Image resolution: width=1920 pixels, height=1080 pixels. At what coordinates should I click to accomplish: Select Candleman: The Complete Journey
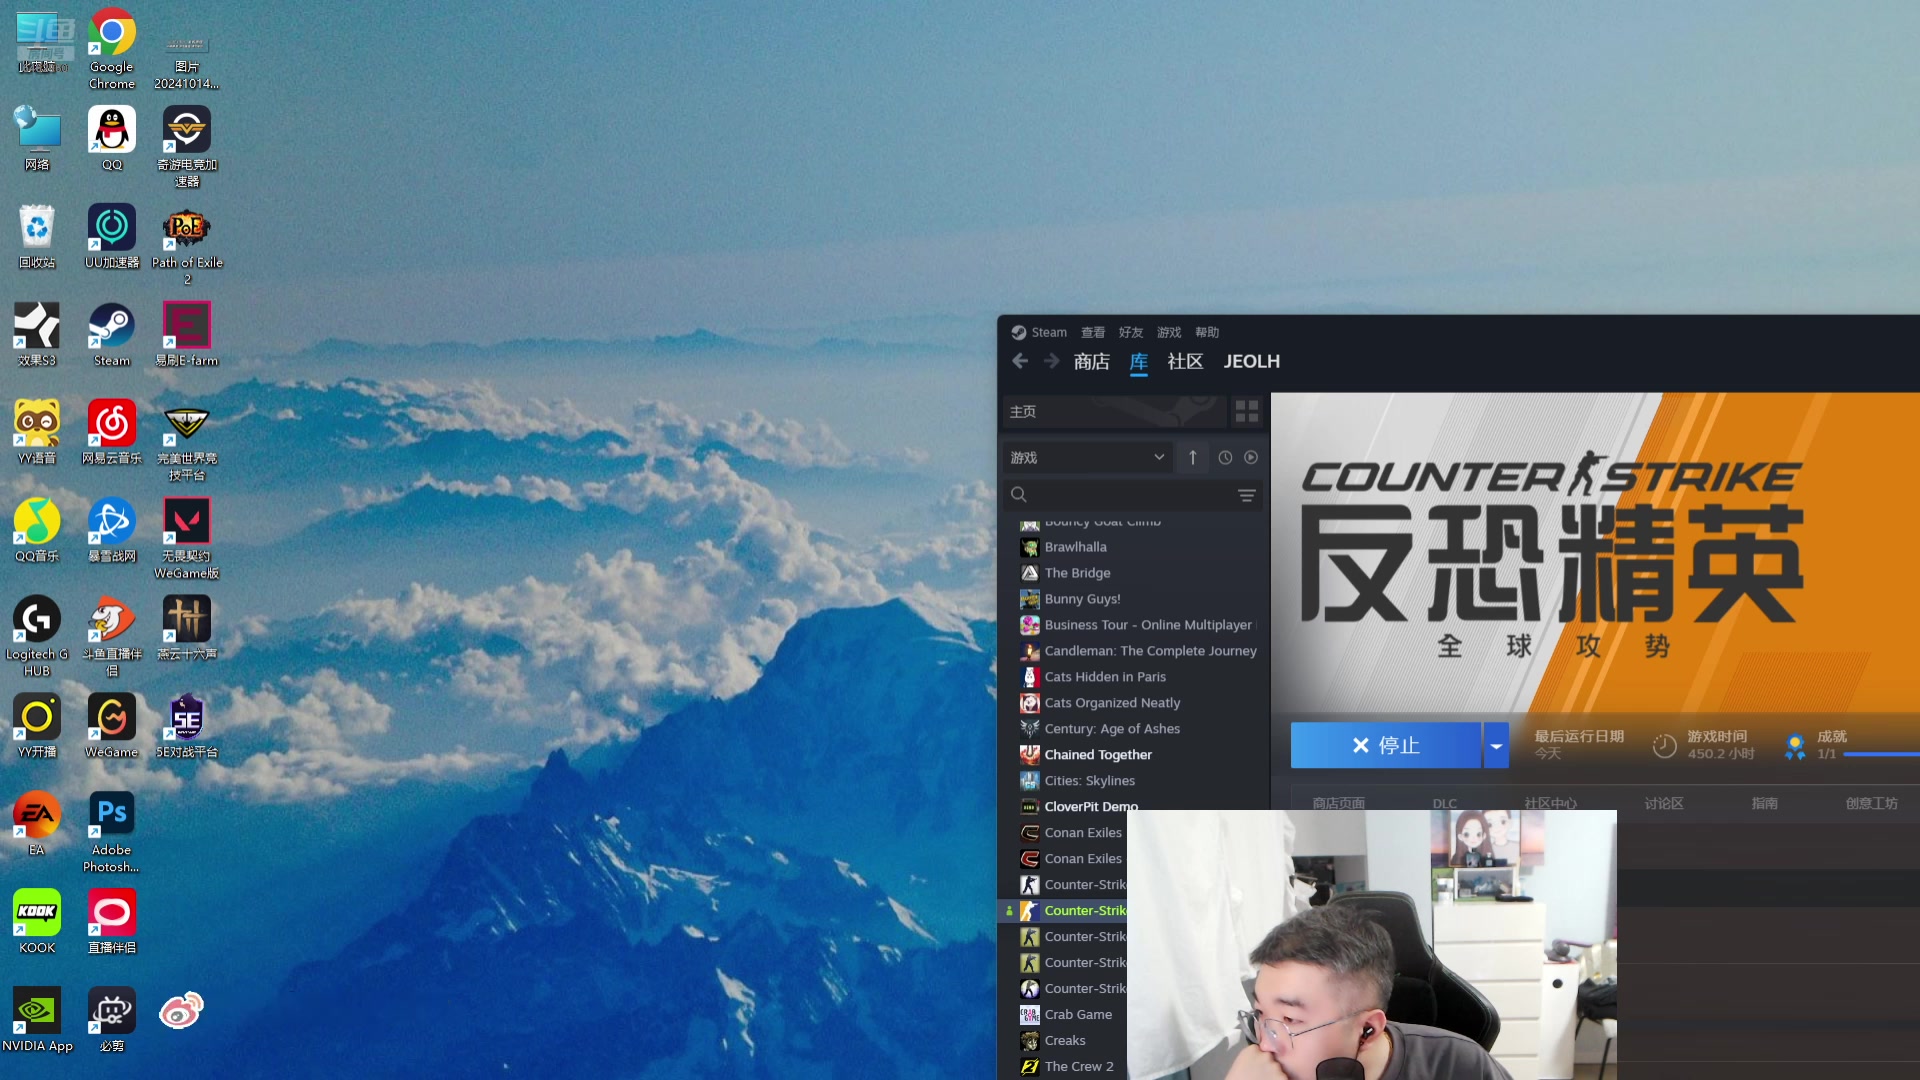[x=1133, y=651]
